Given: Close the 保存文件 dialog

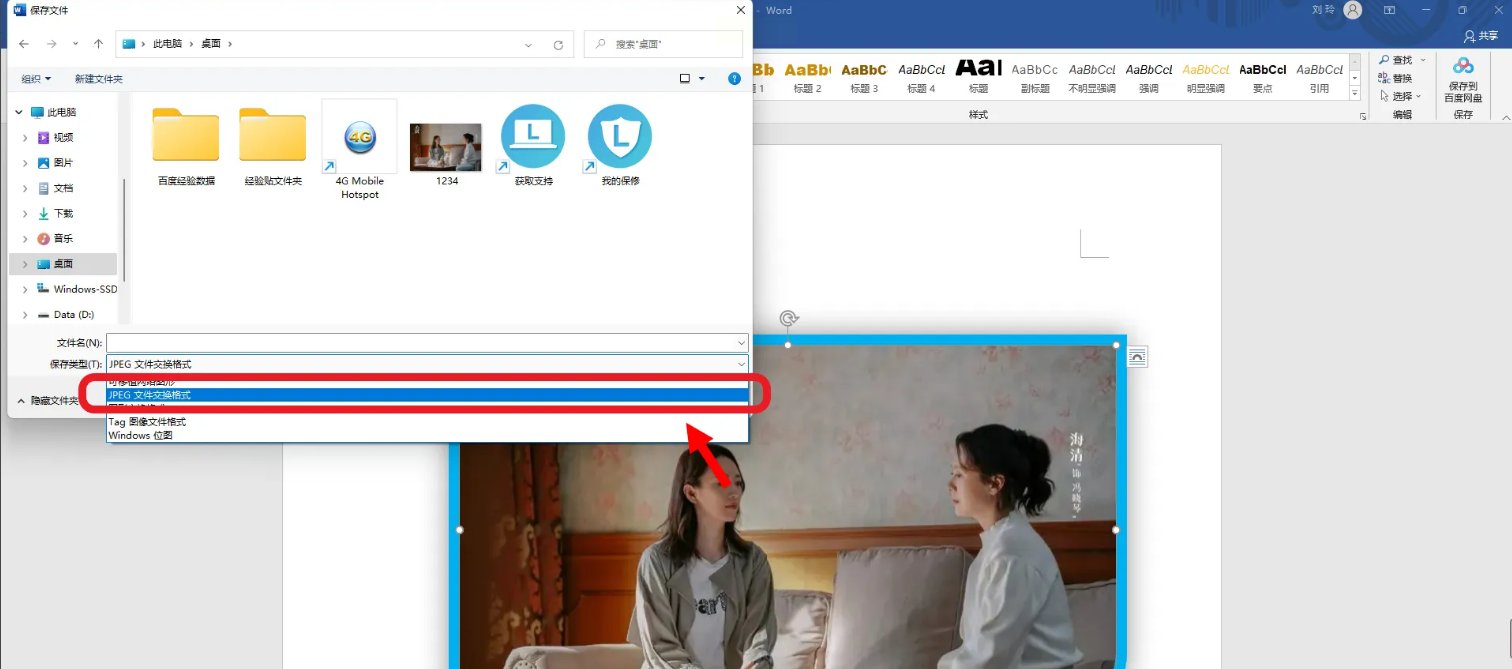Looking at the screenshot, I should click(740, 10).
